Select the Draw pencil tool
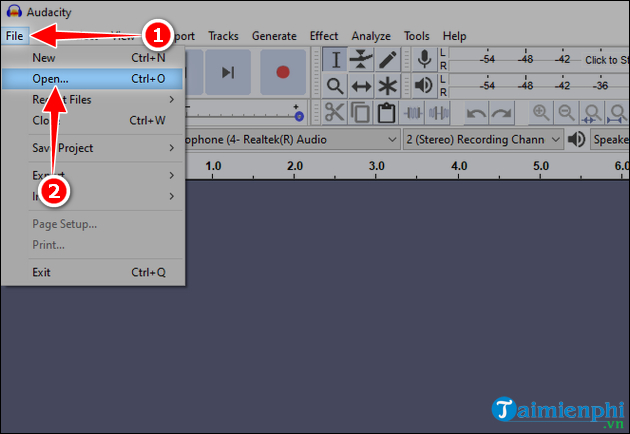Screen dimensions: 630x434 (388, 60)
